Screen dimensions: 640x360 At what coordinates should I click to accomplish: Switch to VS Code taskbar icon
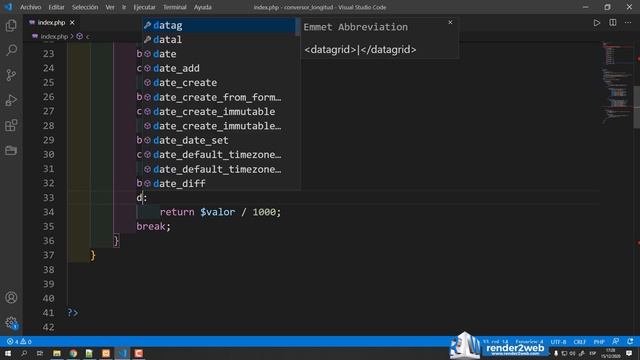coord(122,353)
